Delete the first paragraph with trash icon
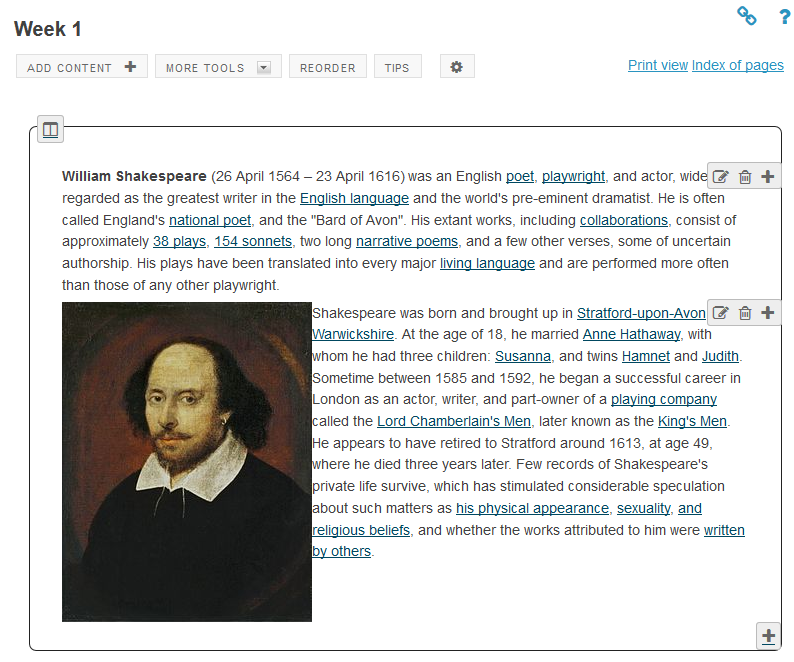The height and width of the screenshot is (662, 794). coord(745,177)
